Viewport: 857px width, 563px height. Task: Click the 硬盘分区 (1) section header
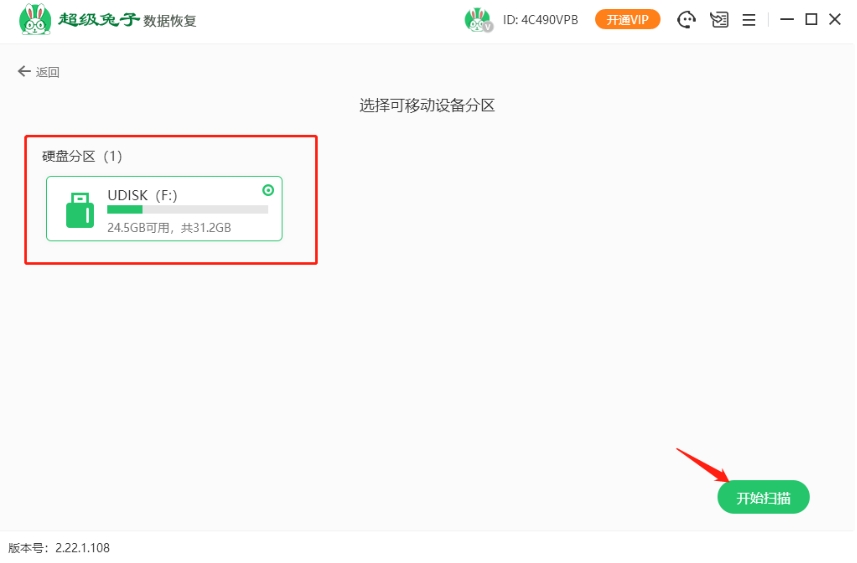click(x=82, y=156)
